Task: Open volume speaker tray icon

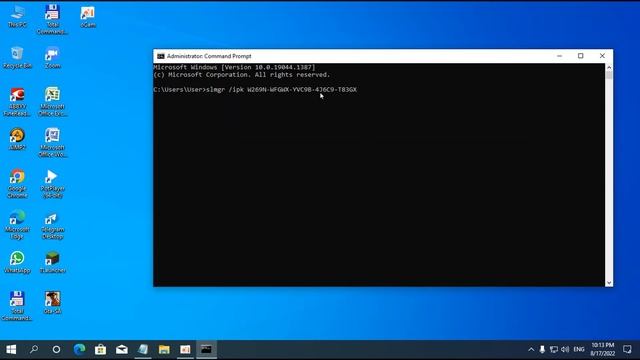Action: (x=565, y=349)
